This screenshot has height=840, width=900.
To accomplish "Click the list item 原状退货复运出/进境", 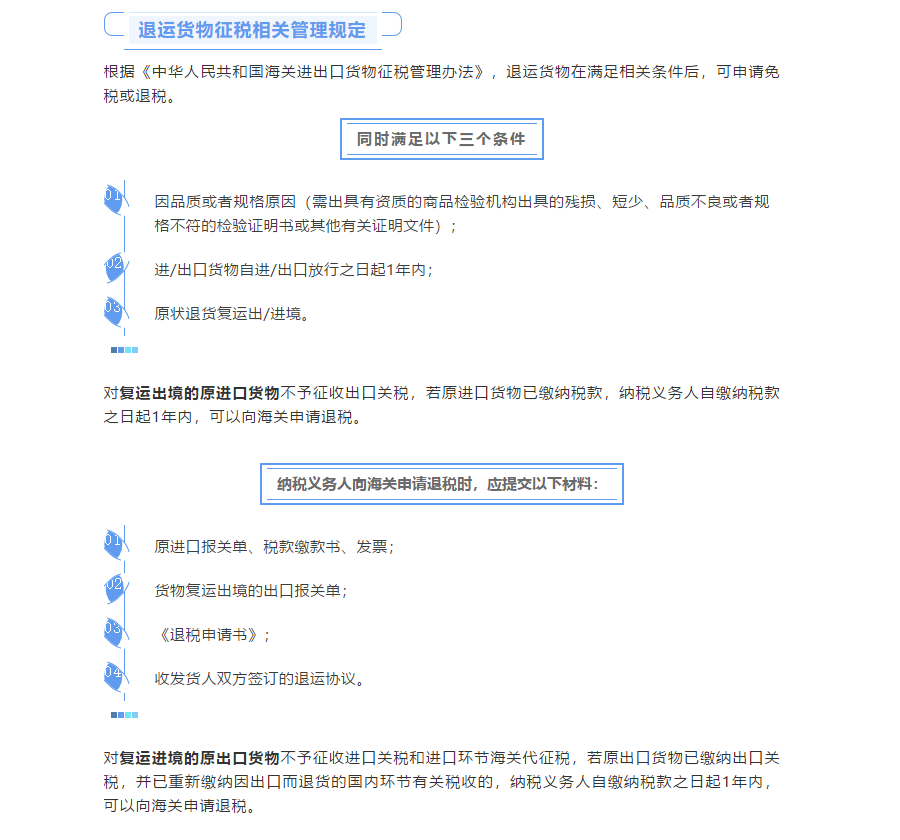I will [x=232, y=314].
